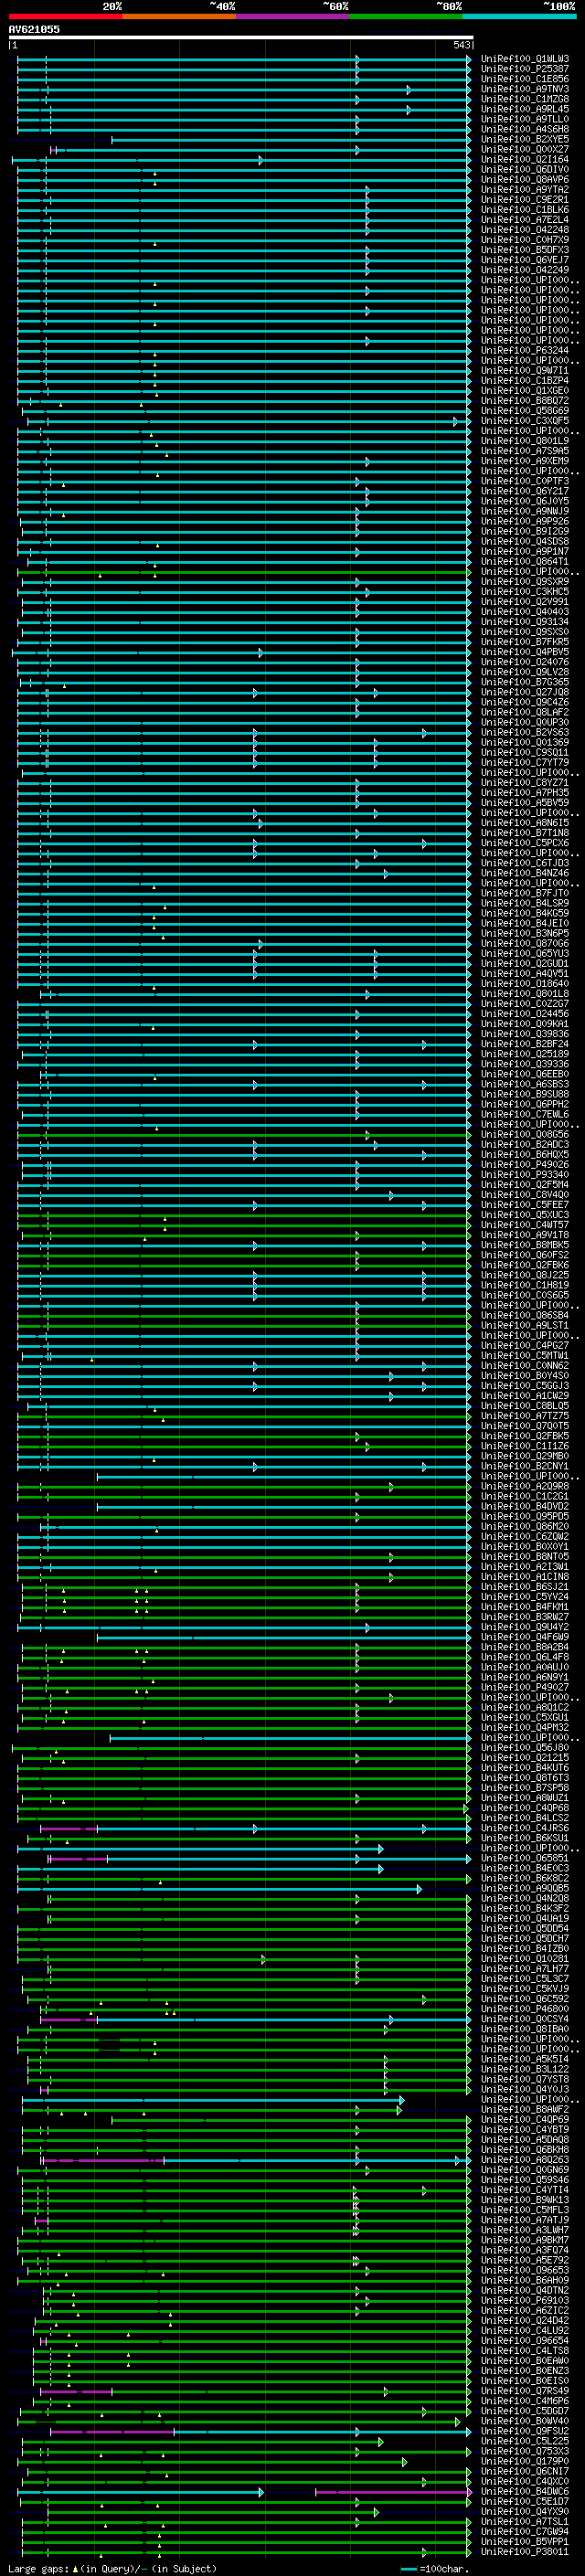This screenshot has height=2576, width=585.
Task: Click the red 20% color legend segment
Action: [x=65, y=16]
